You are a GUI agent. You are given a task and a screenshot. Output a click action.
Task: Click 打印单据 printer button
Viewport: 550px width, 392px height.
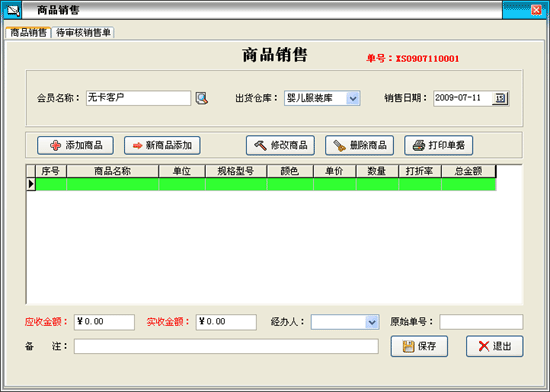[x=438, y=146]
